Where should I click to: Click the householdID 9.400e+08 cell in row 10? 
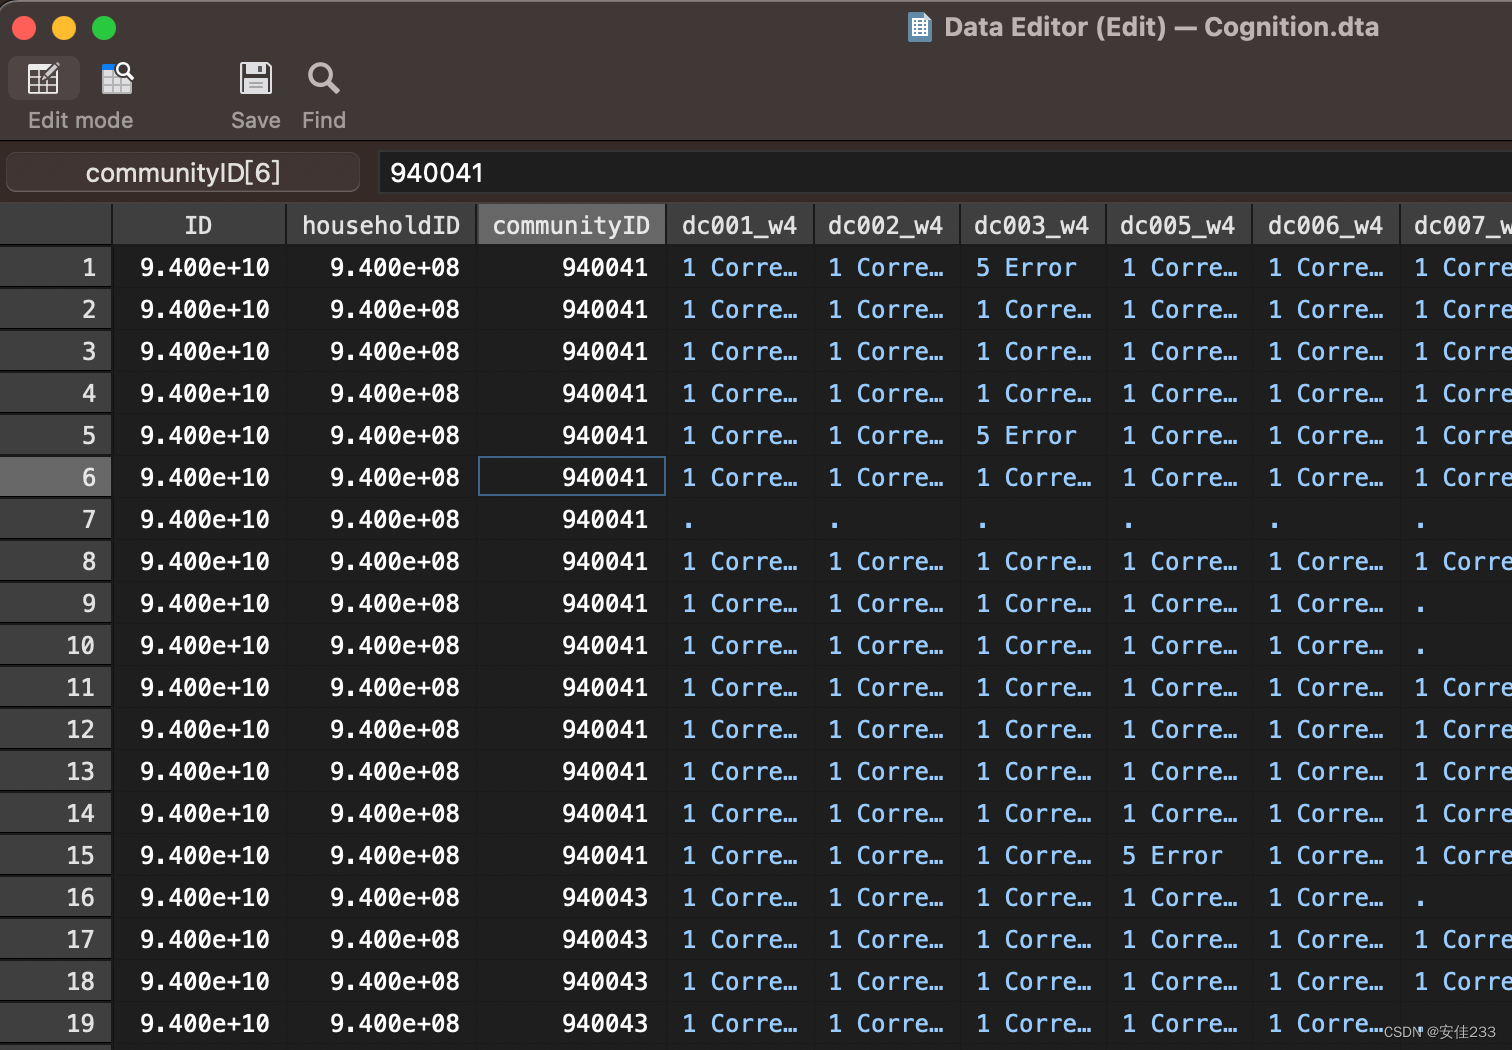point(381,645)
